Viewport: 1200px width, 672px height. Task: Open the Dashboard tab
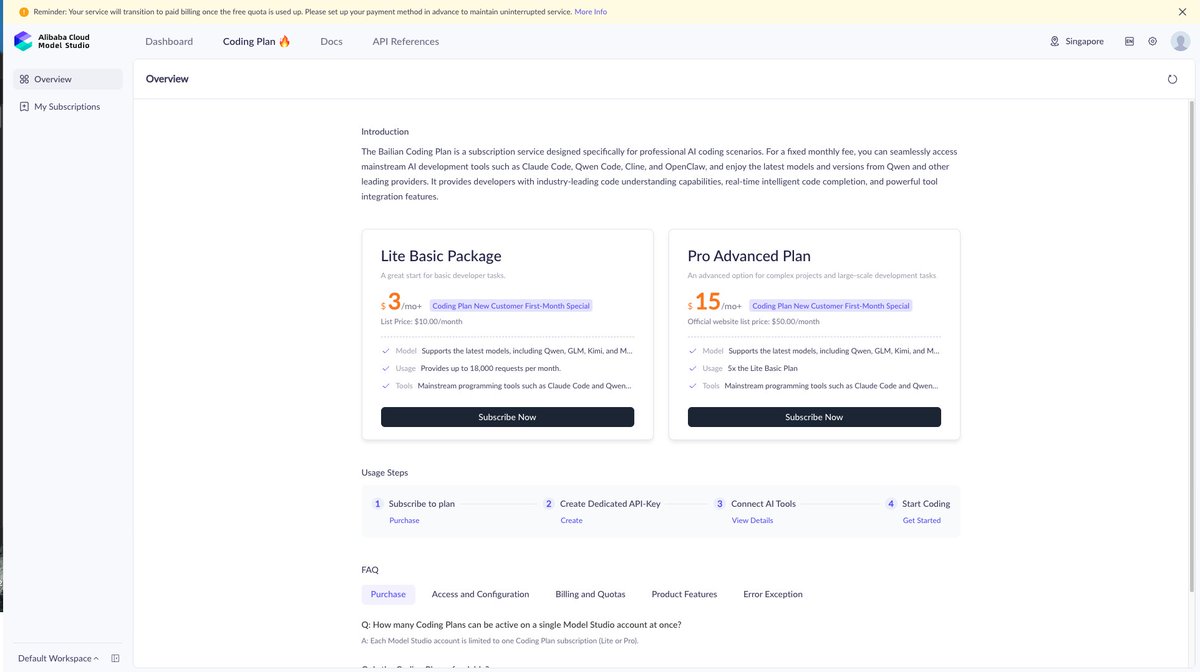click(169, 41)
